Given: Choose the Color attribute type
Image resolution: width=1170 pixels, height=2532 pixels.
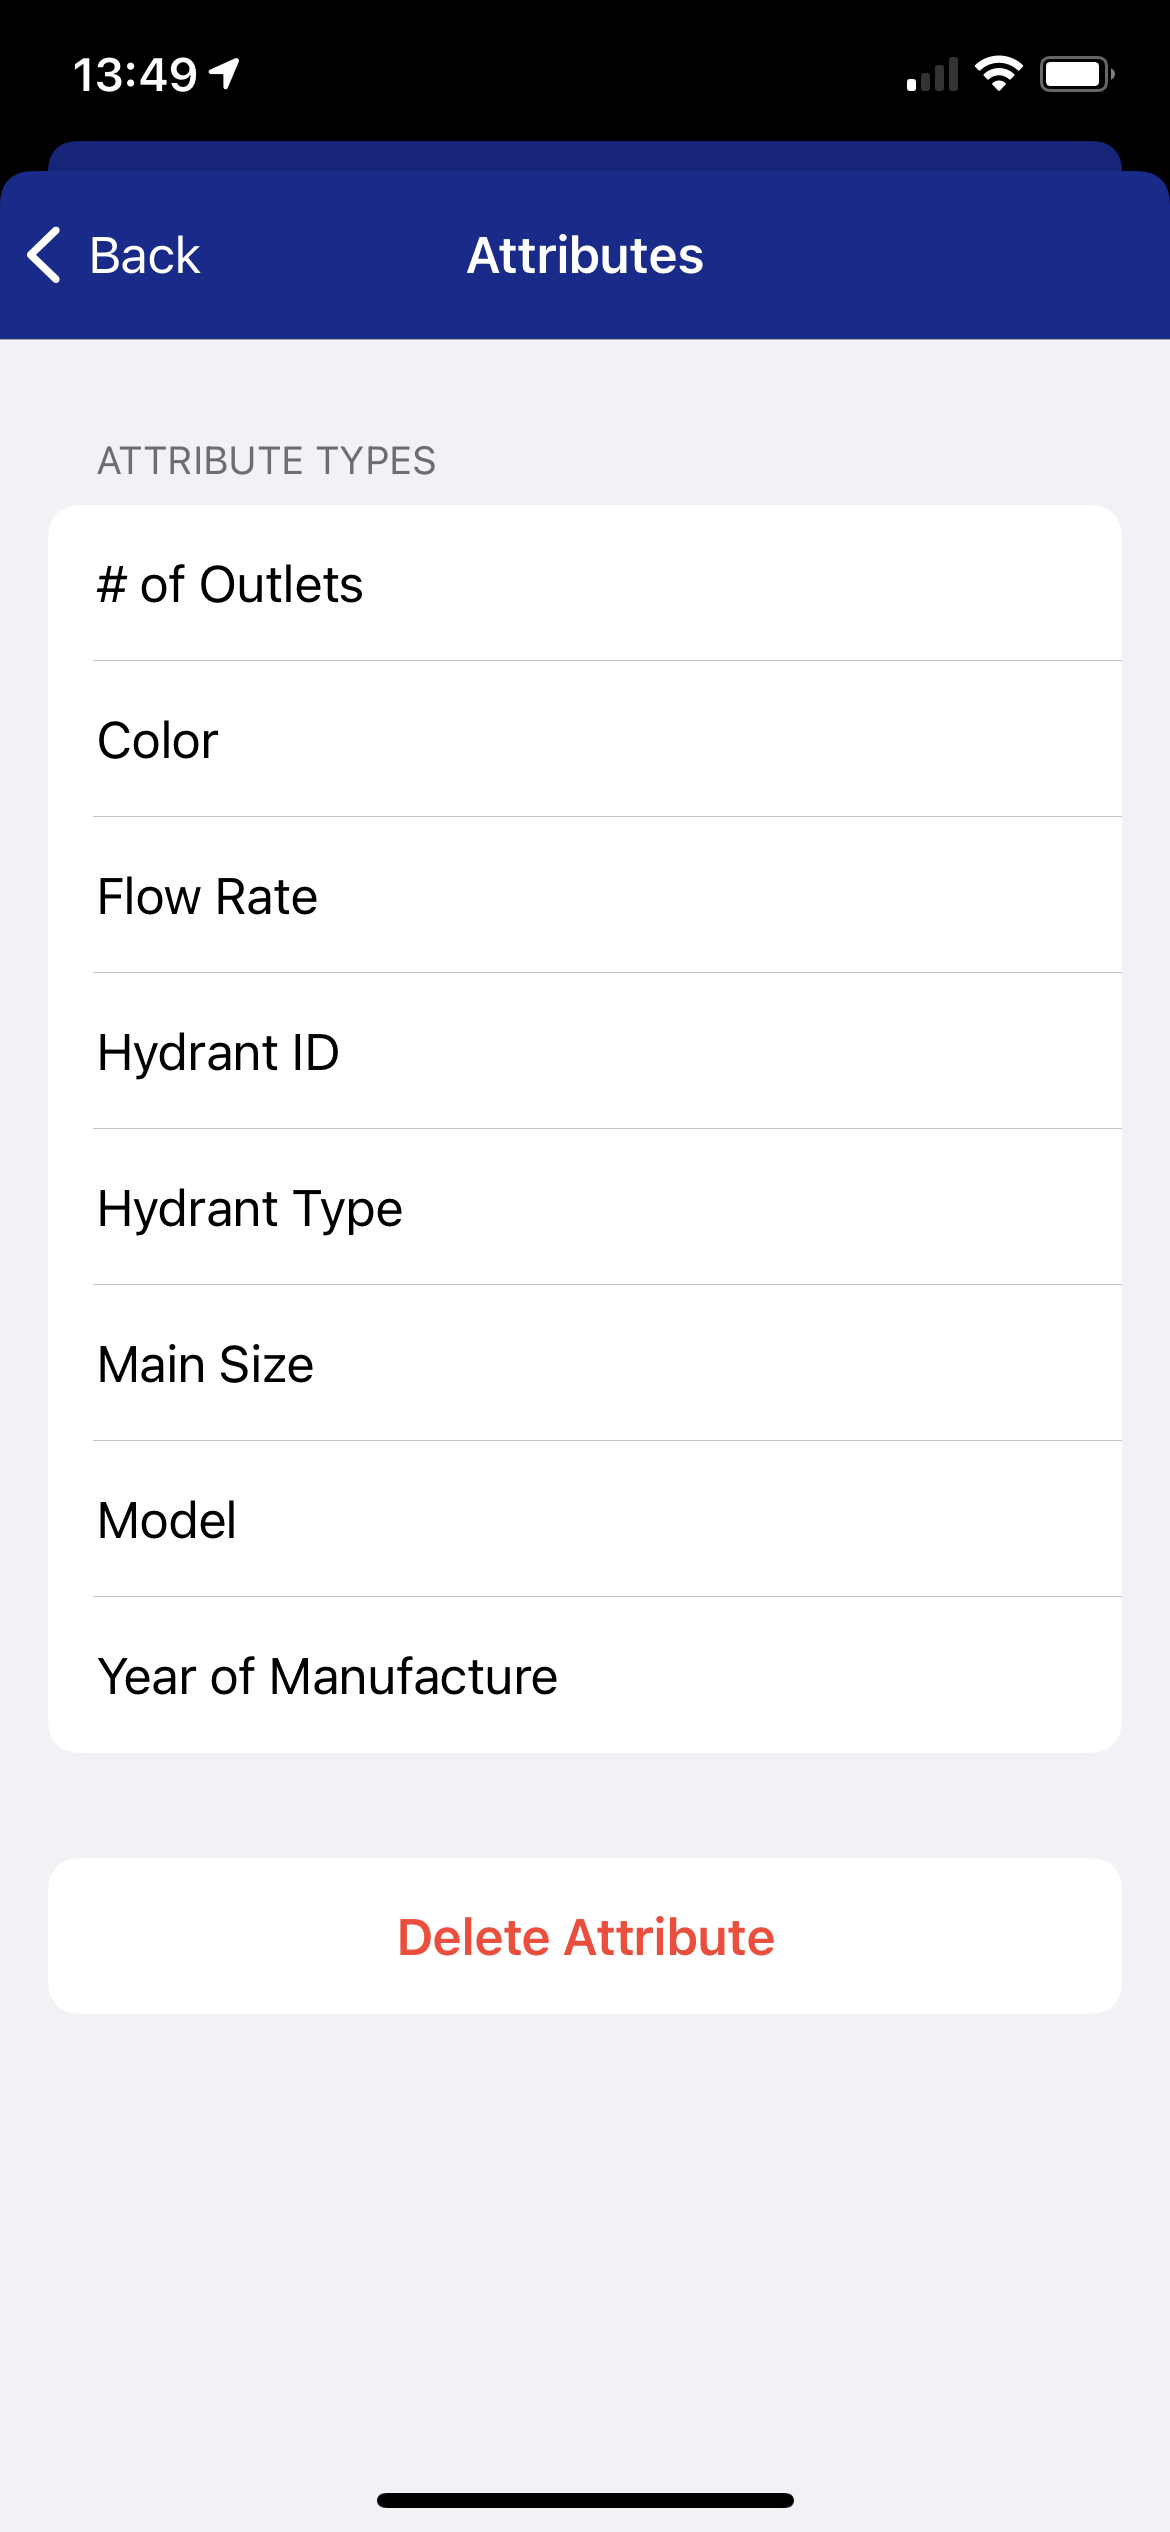Looking at the screenshot, I should pyautogui.click(x=584, y=740).
